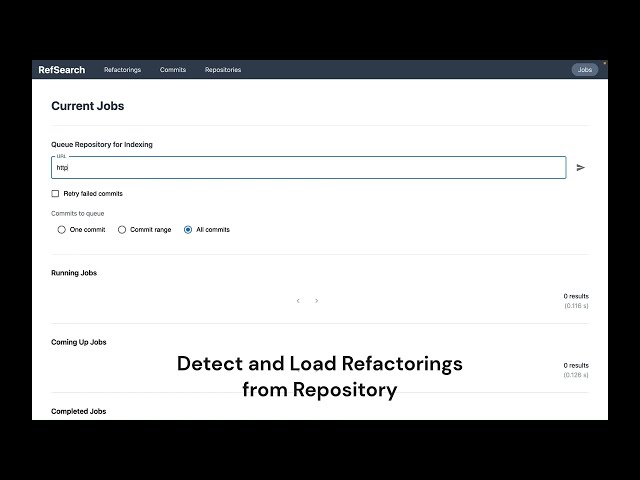The height and width of the screenshot is (480, 640).
Task: Submit the URL with the send arrow icon
Action: tap(580, 167)
